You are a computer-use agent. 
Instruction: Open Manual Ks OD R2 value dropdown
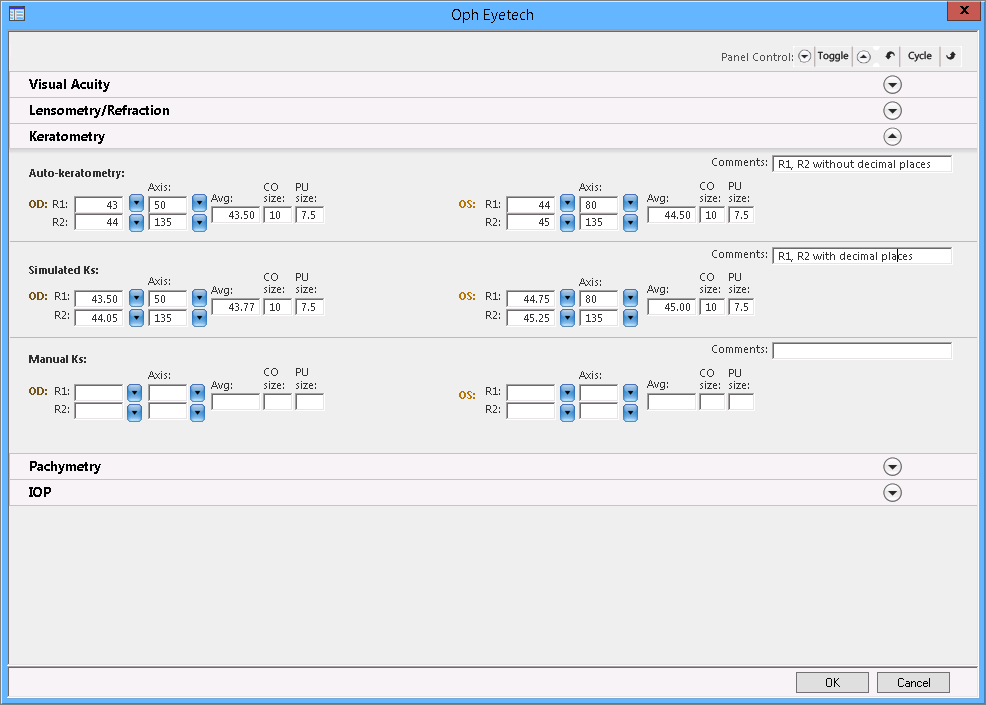(134, 413)
